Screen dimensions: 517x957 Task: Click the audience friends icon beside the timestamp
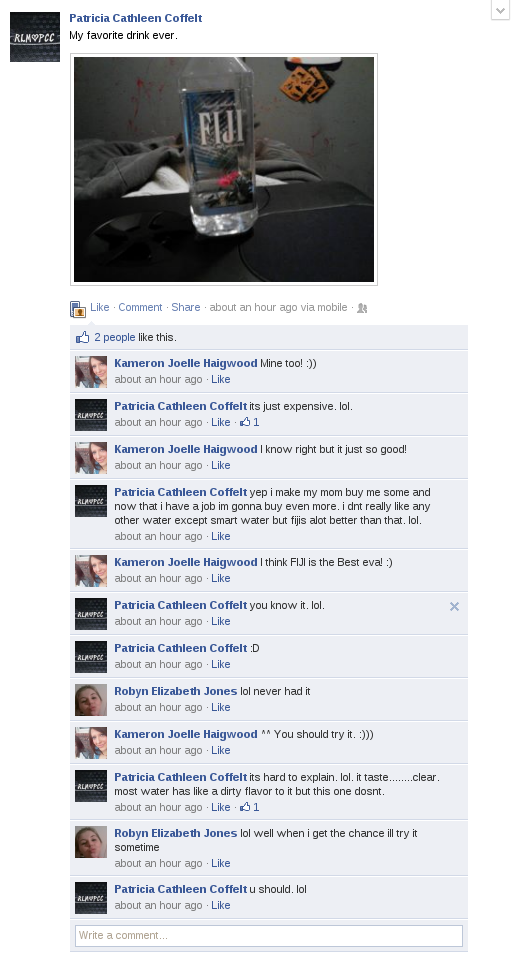[x=362, y=308]
